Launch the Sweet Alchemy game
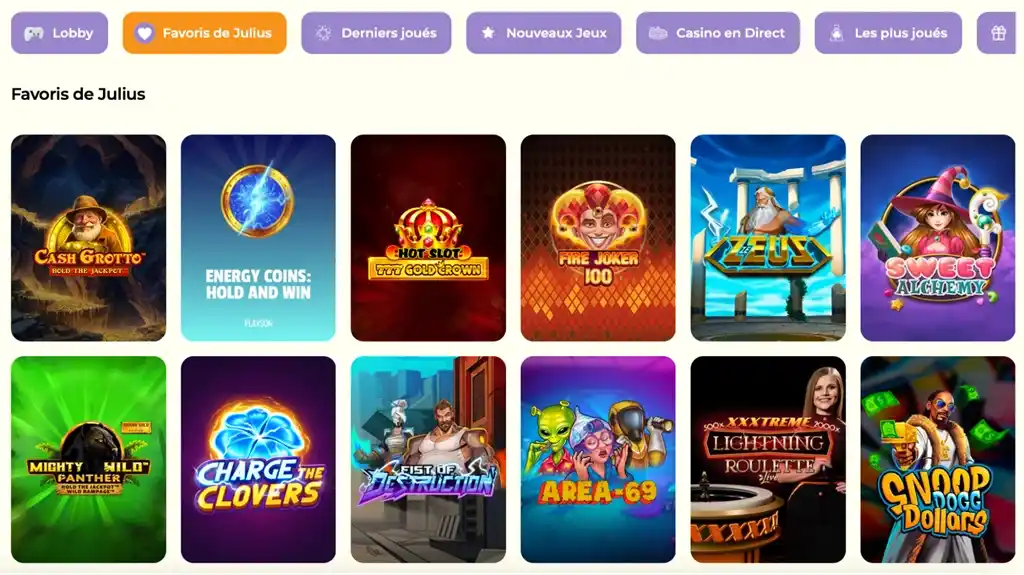 coord(938,238)
